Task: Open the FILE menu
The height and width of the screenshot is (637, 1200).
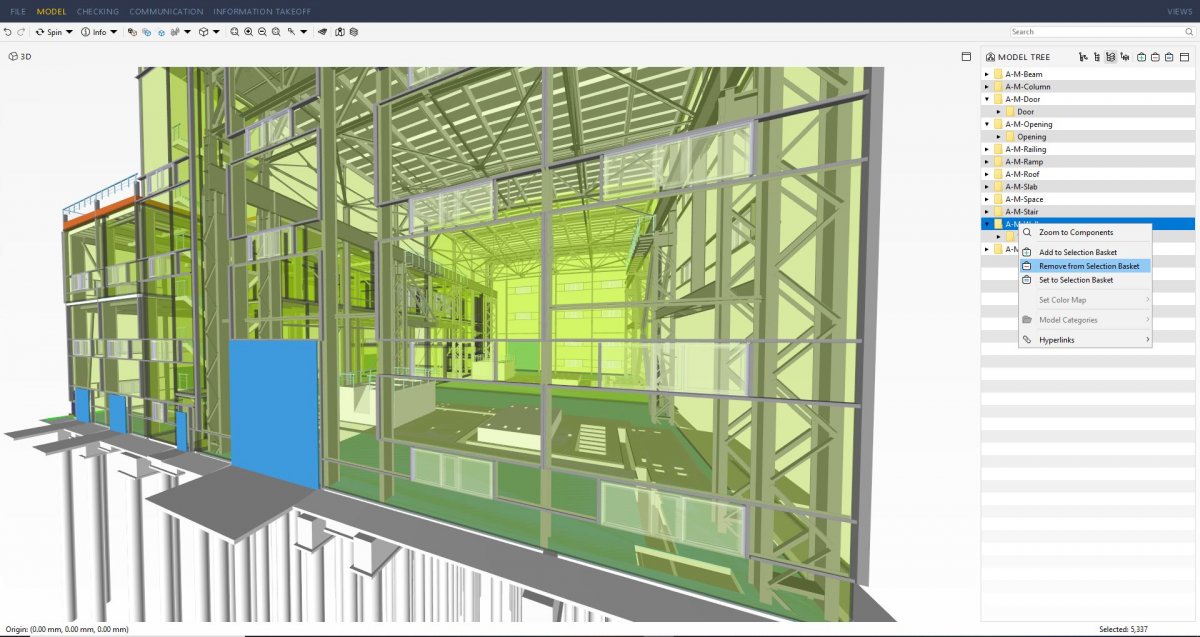Action: pos(18,11)
